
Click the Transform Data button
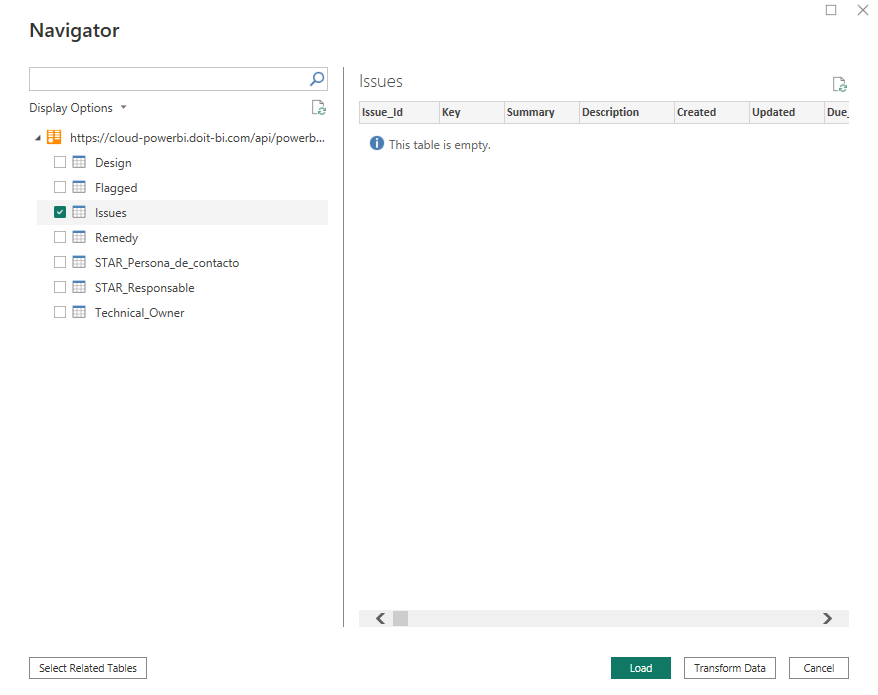(x=729, y=668)
